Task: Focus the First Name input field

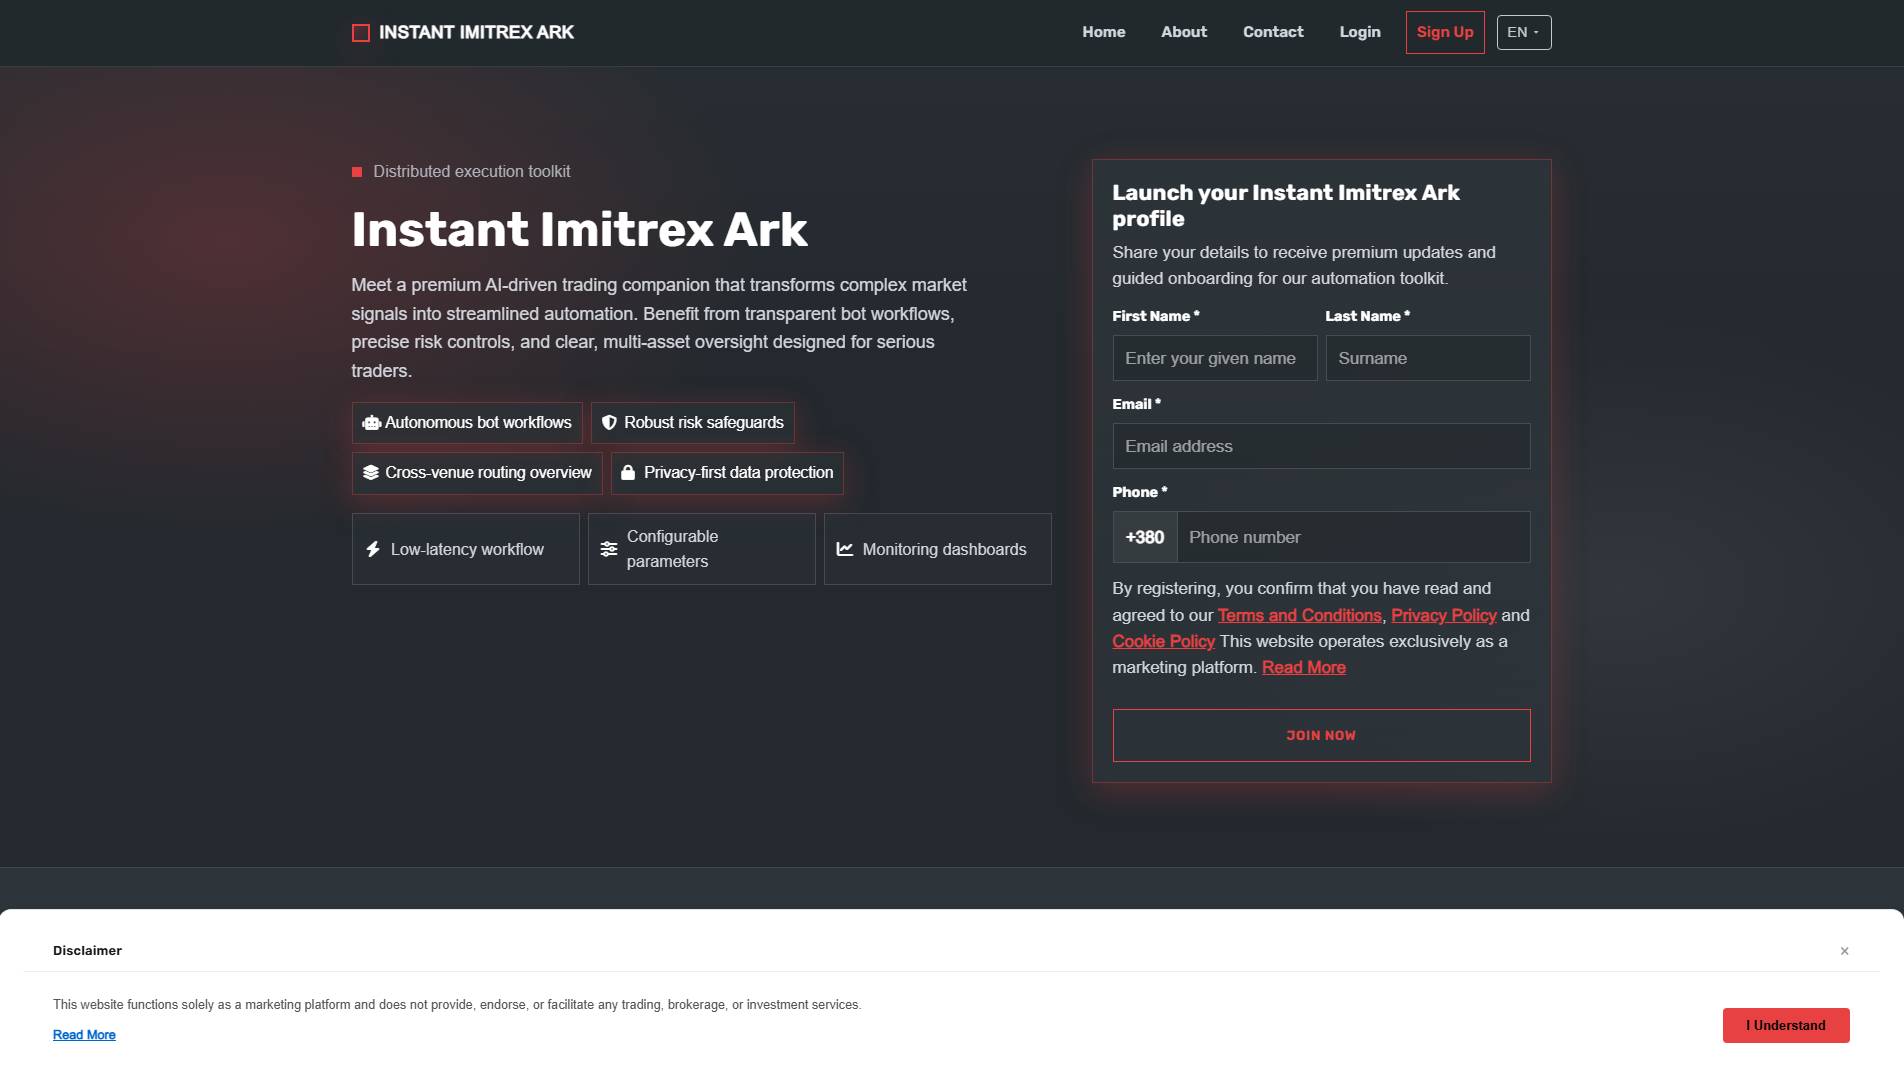Action: (x=1215, y=358)
